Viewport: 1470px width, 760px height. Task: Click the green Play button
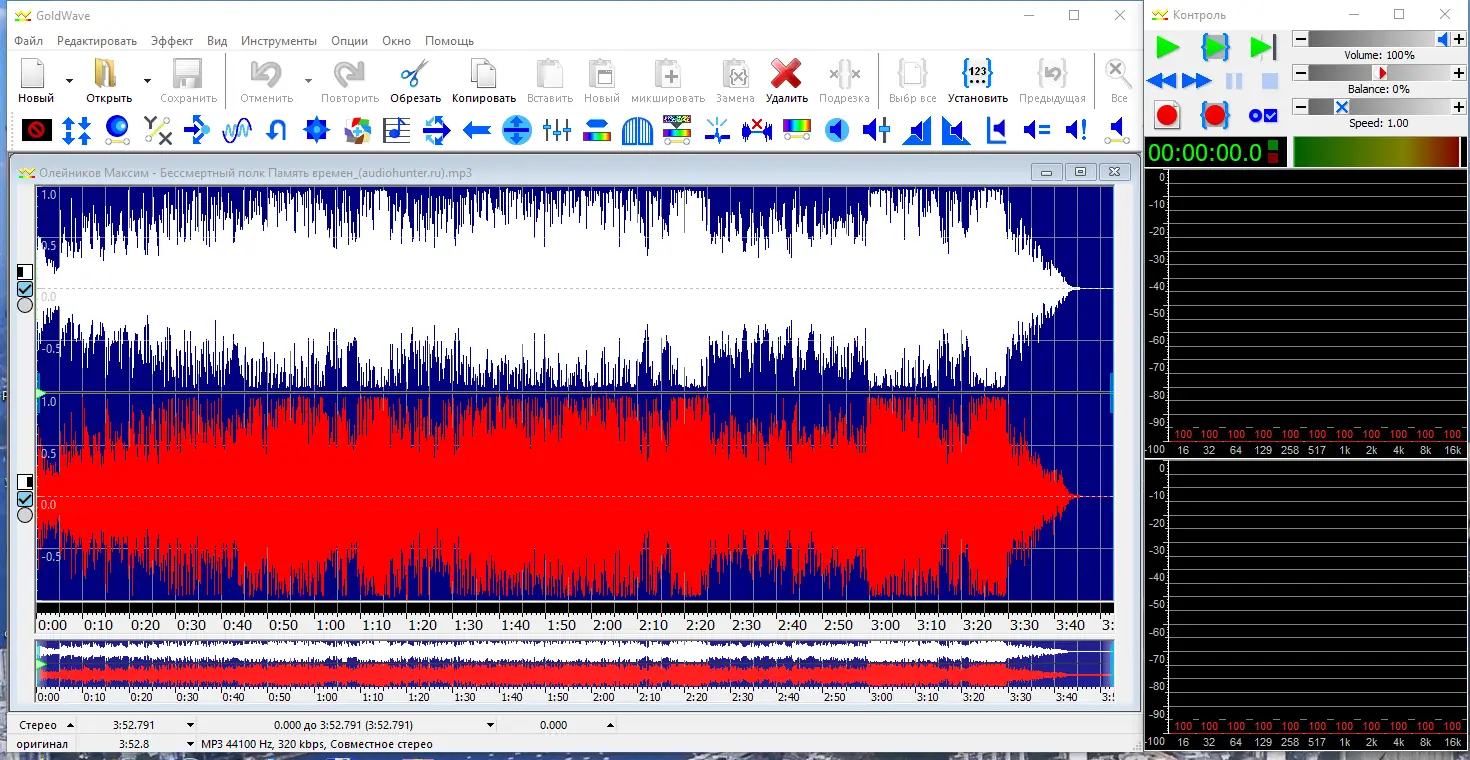[x=1166, y=47]
